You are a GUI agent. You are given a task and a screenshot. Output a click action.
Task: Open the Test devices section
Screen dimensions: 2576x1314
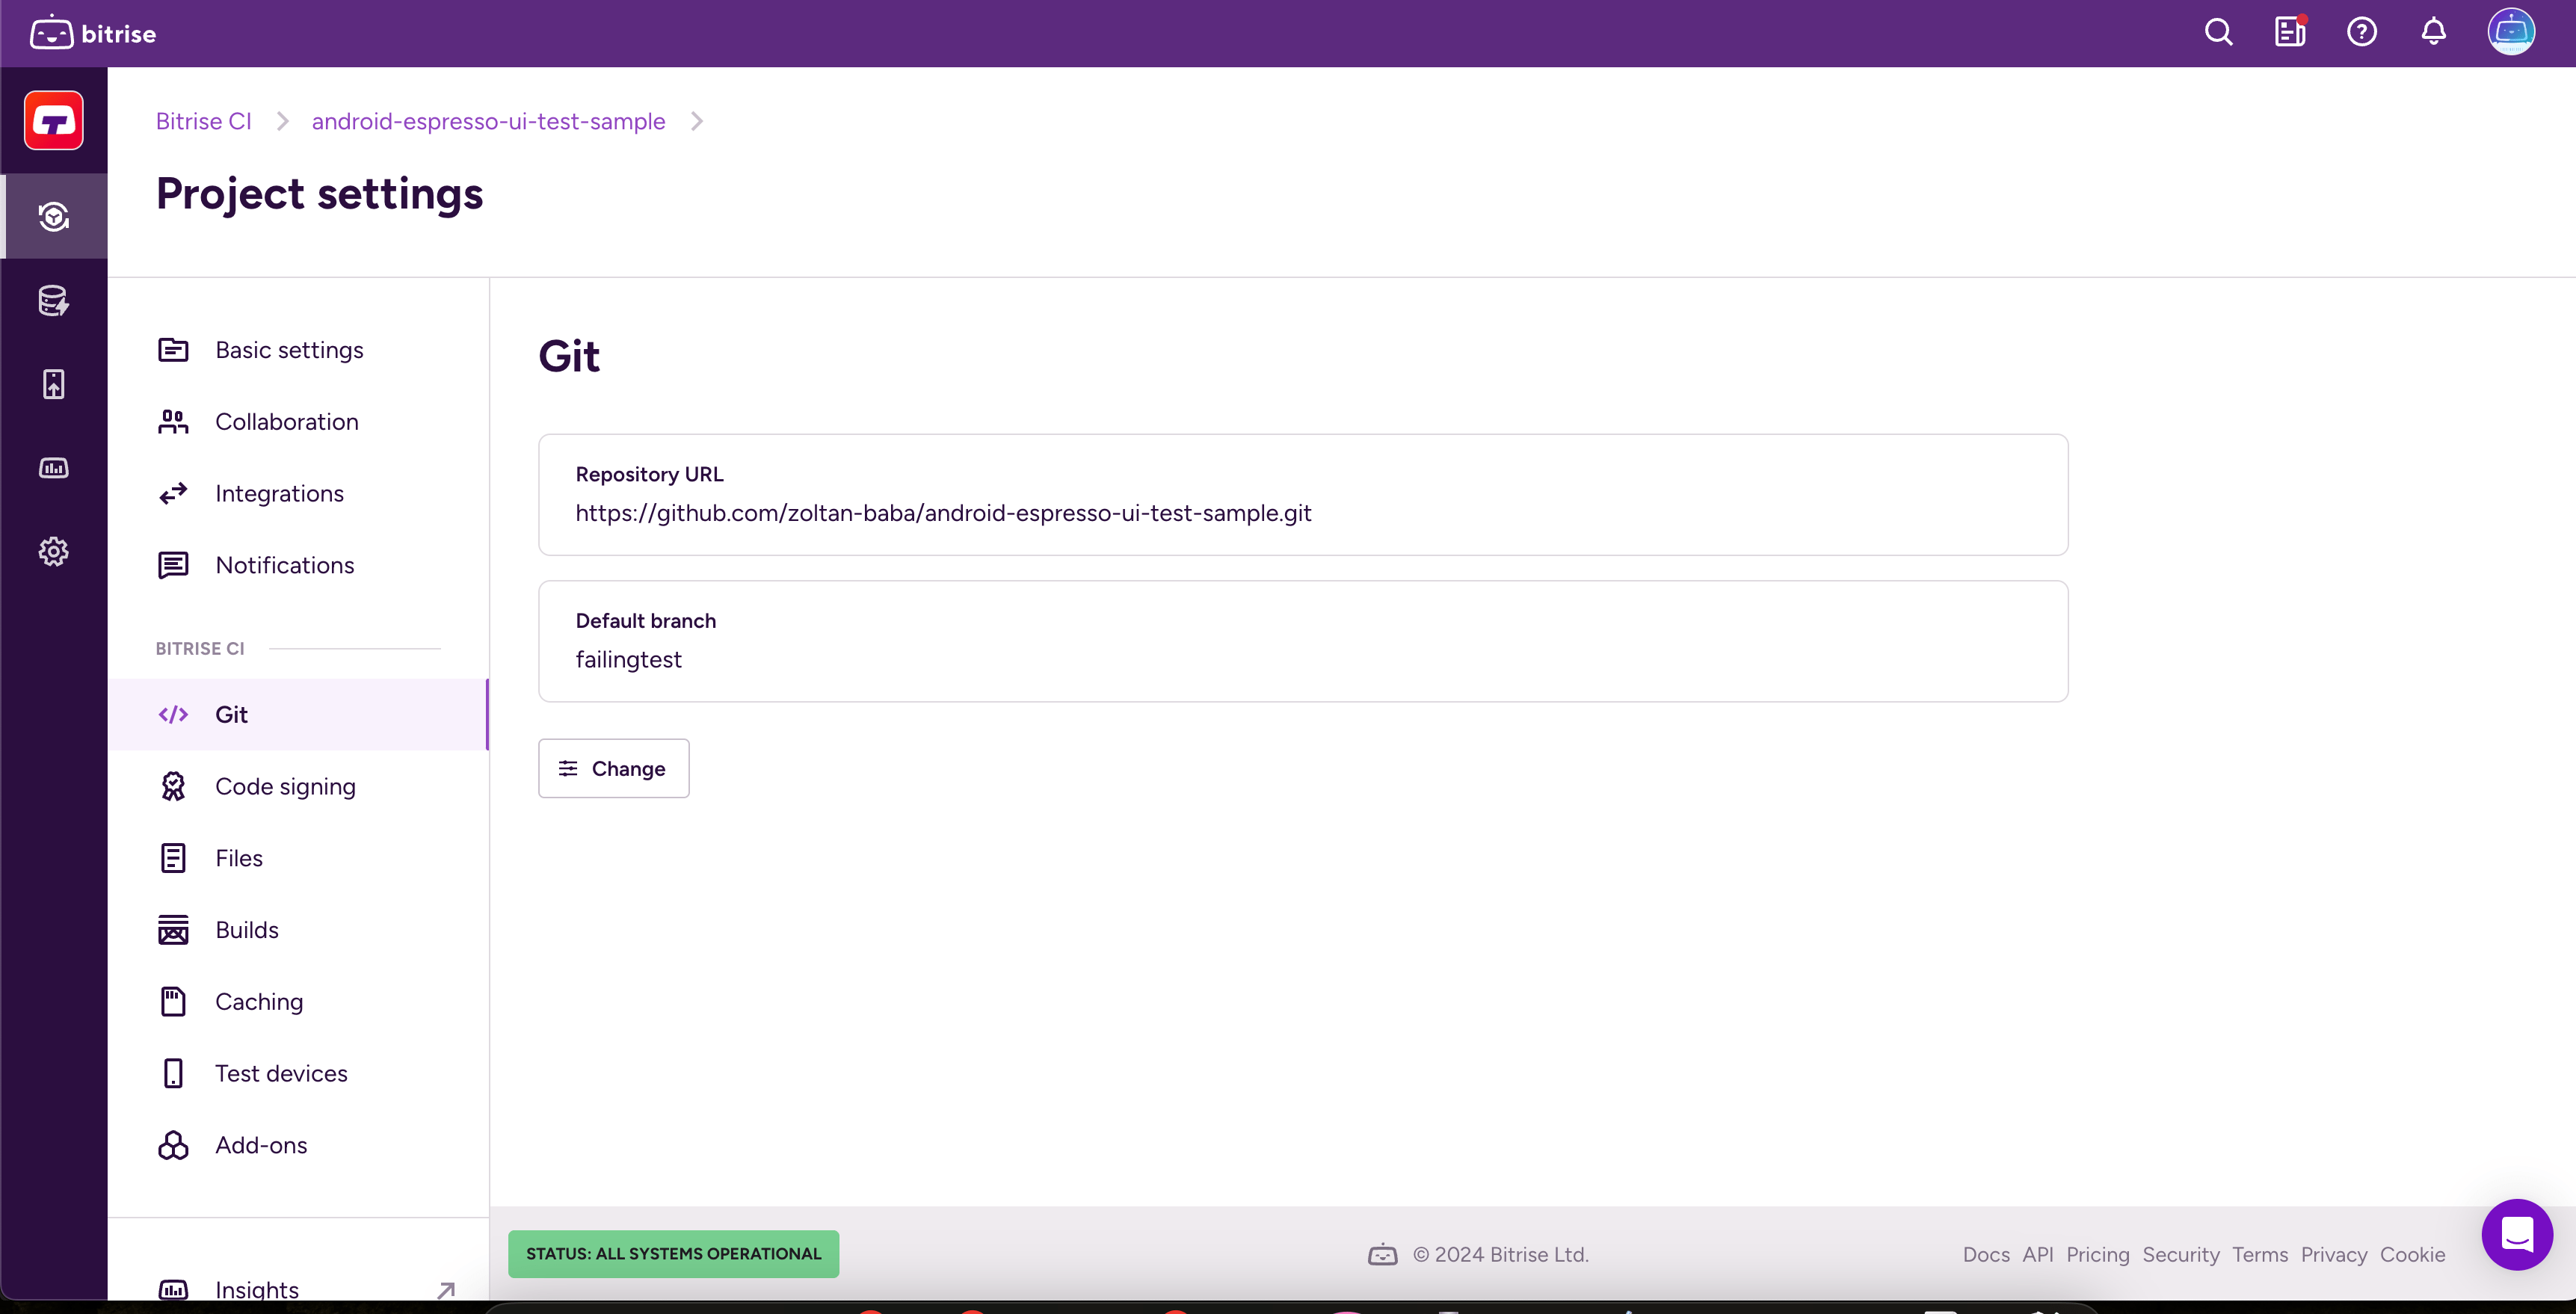tap(281, 1073)
